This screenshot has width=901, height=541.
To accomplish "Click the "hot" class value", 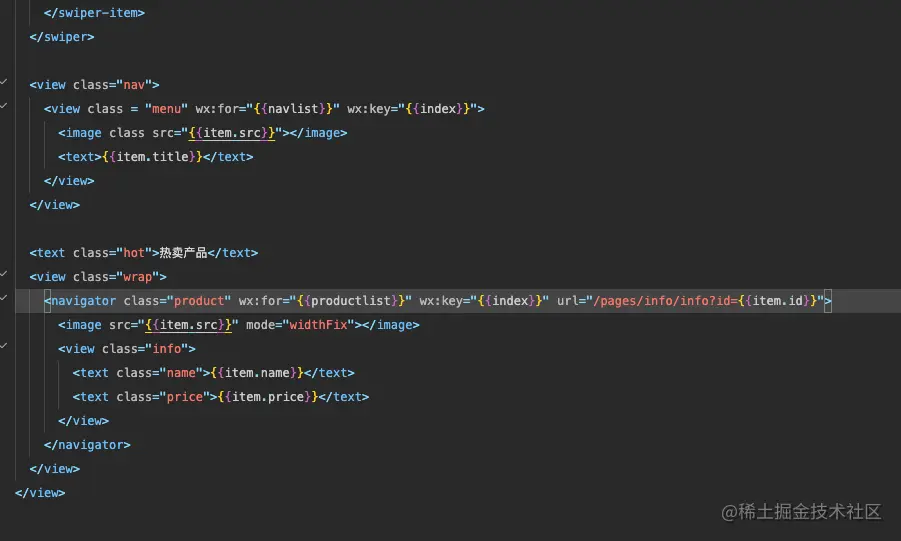I will [134, 253].
